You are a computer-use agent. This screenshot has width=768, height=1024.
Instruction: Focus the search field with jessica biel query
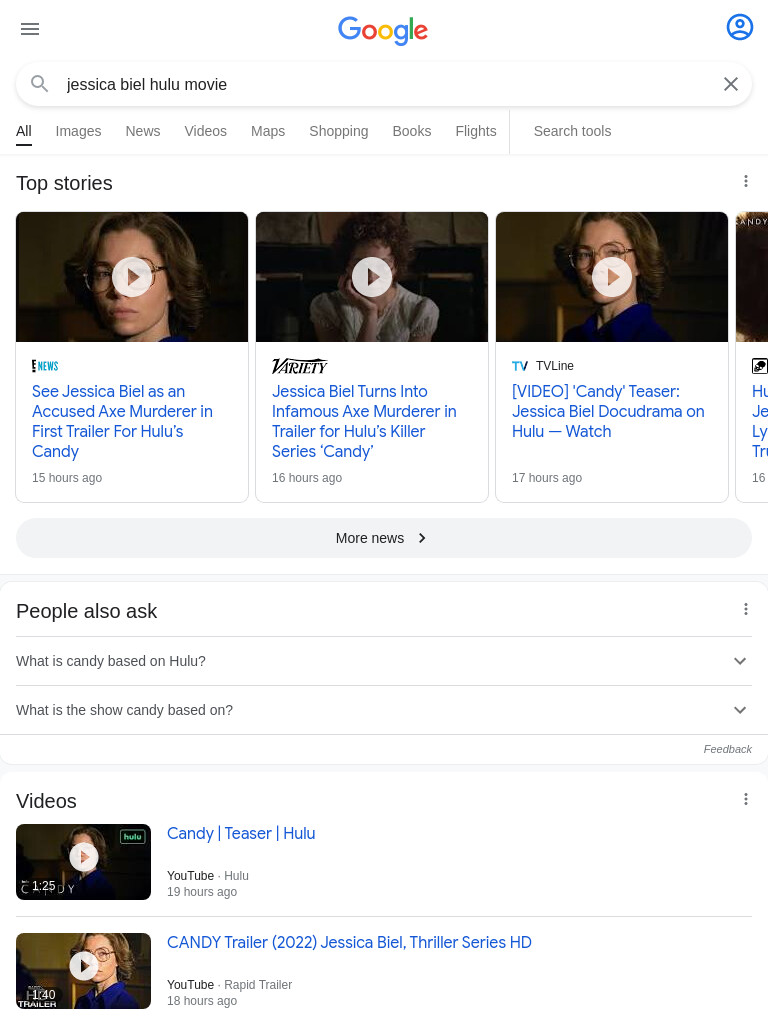pyautogui.click(x=384, y=84)
